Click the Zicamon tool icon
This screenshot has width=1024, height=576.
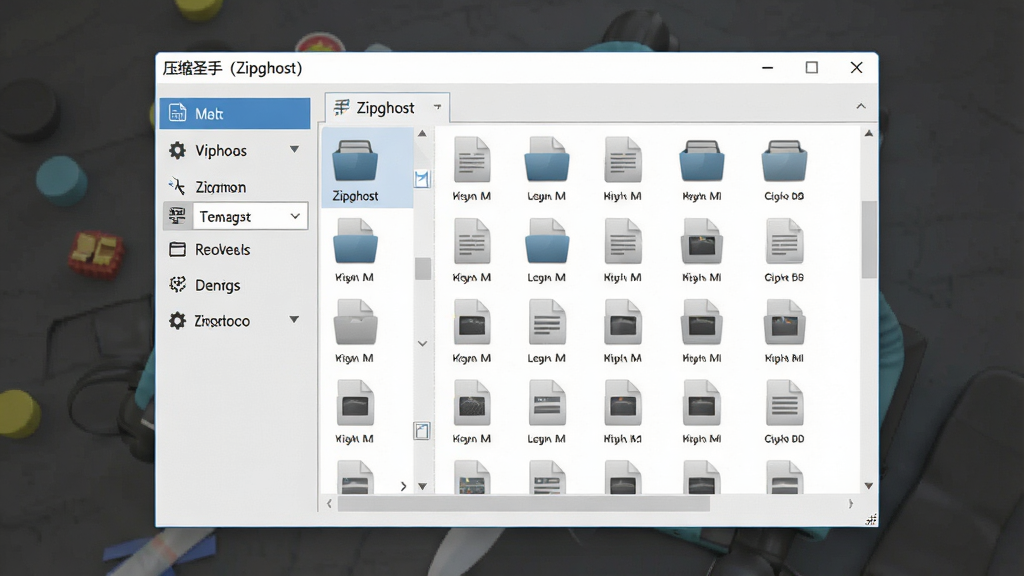(x=177, y=187)
